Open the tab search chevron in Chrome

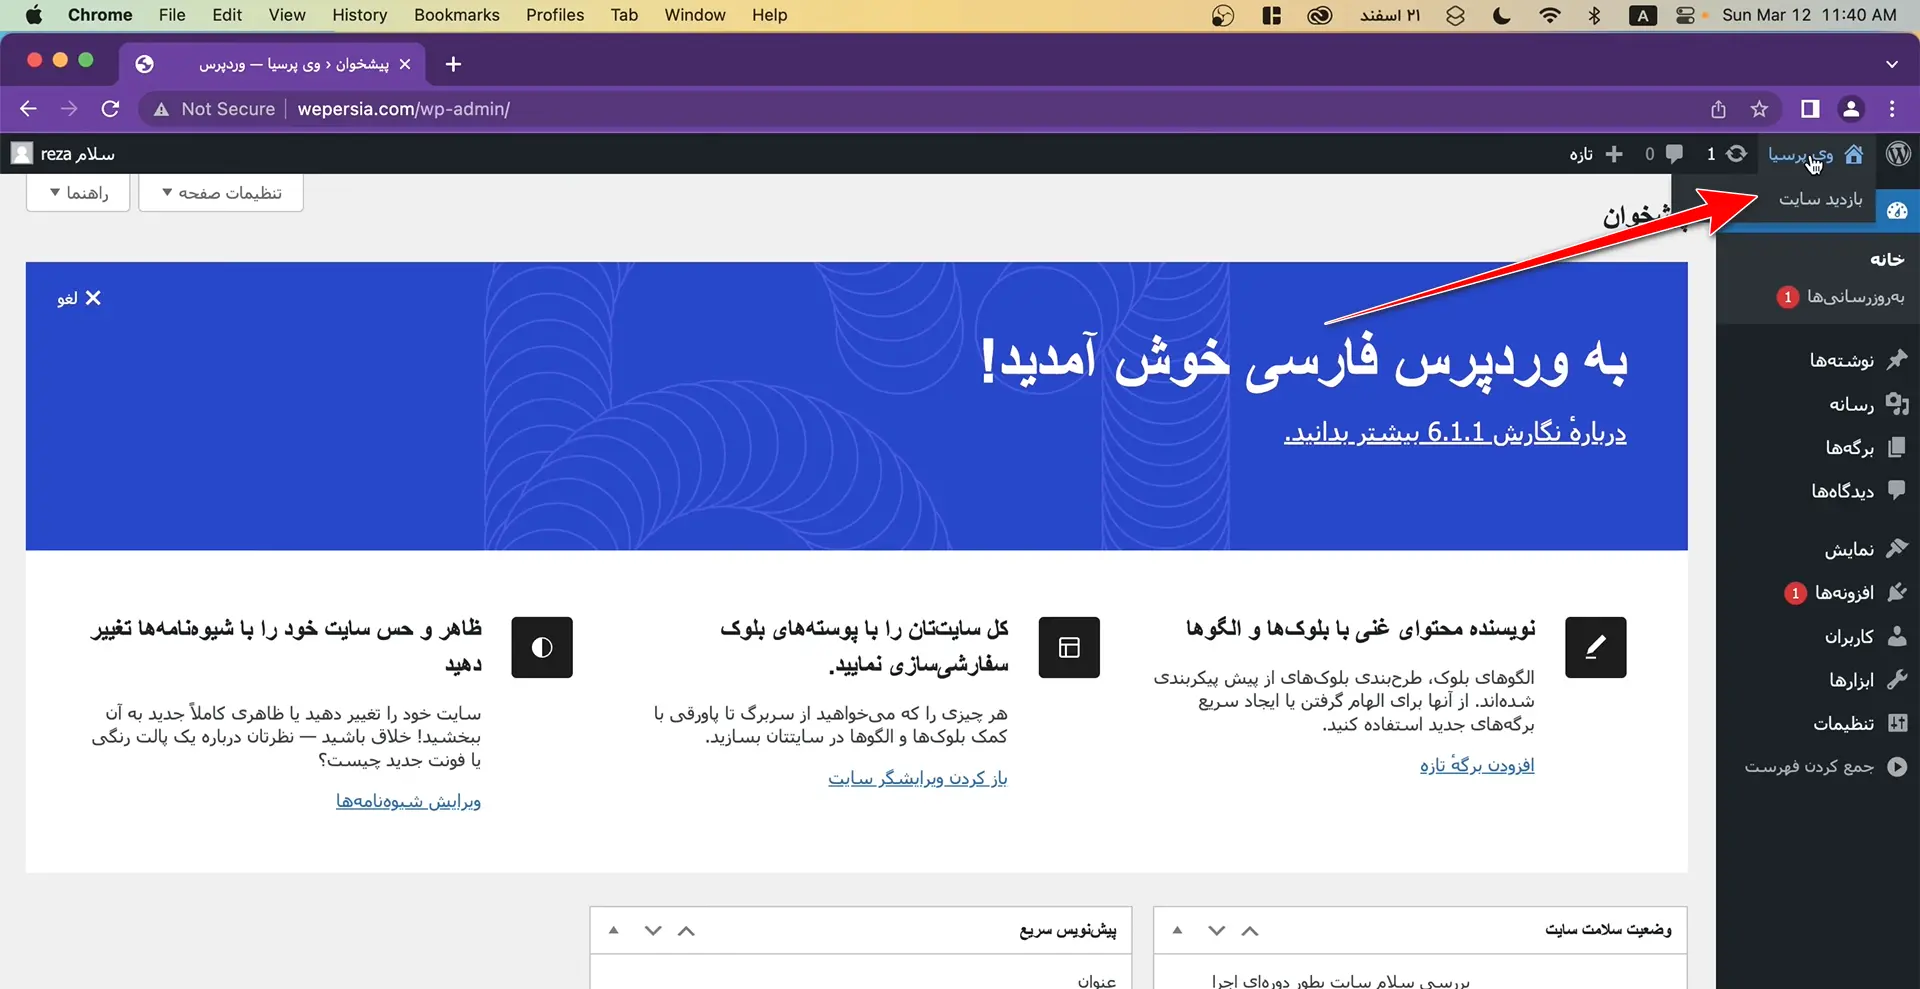click(x=1892, y=64)
